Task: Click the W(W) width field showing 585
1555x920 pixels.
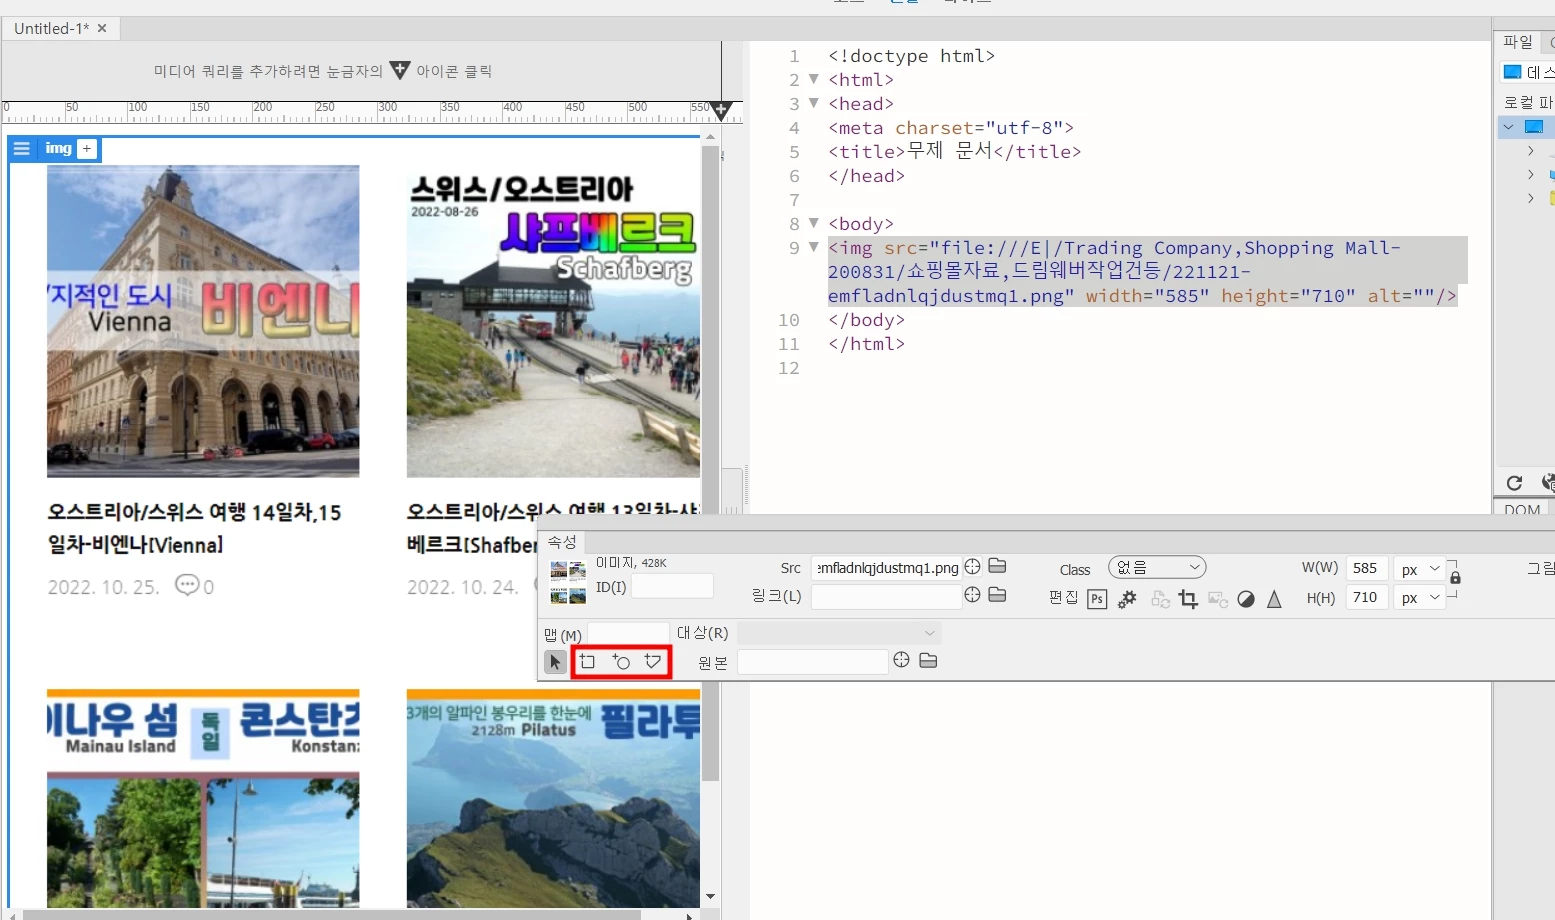Action: [1367, 568]
